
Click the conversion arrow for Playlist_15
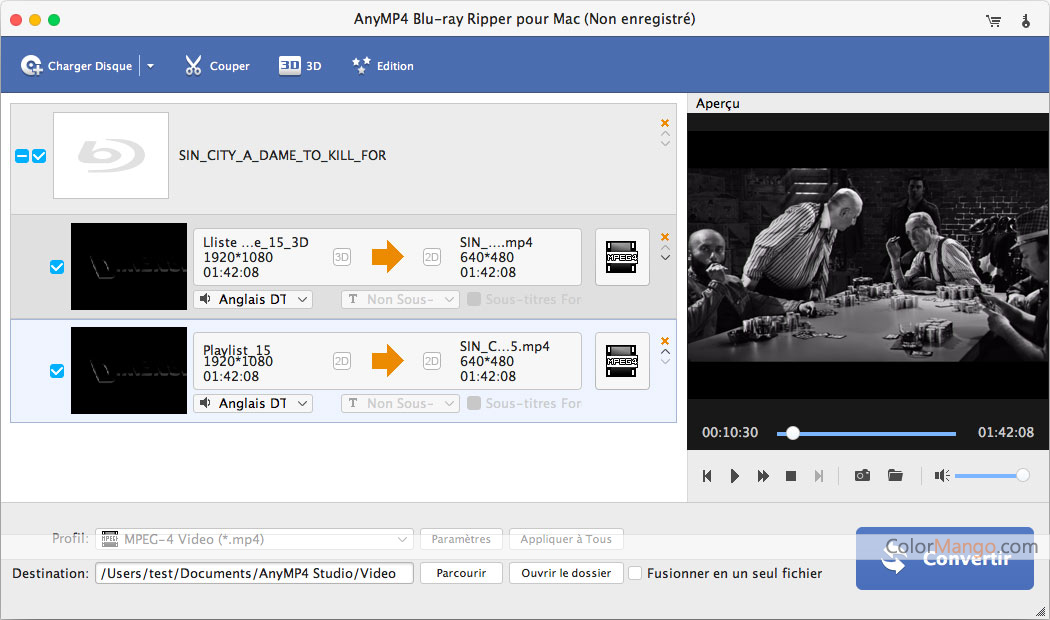pos(388,361)
